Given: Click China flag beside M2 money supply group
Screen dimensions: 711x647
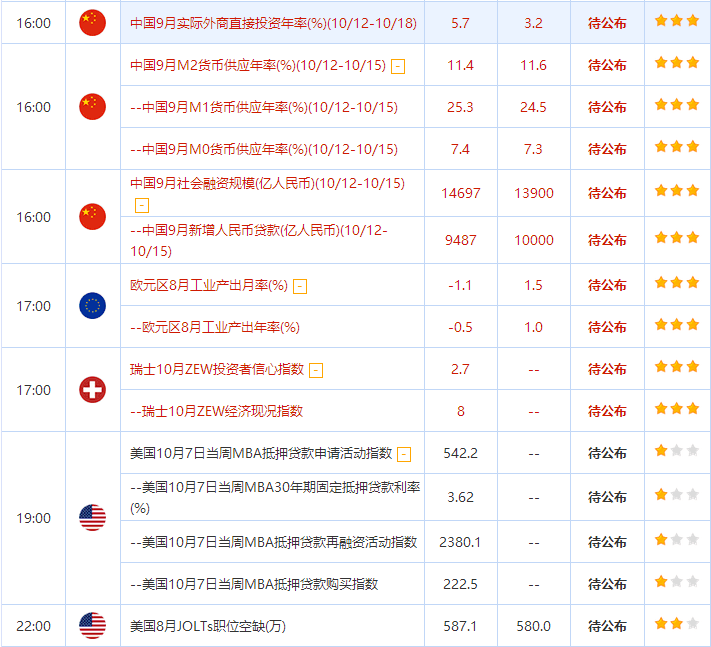Looking at the screenshot, I should [92, 106].
